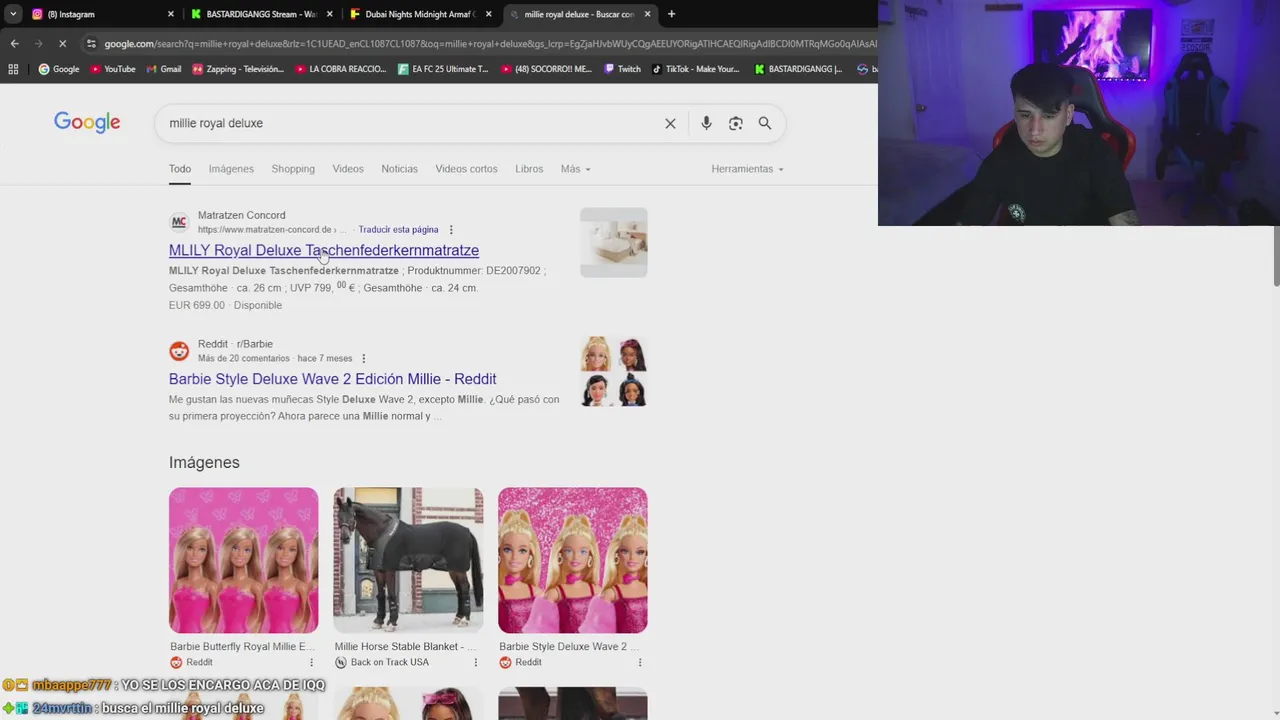Stop loading the page with the X button
Screen dimensions: 1280x720
[x=62, y=43]
